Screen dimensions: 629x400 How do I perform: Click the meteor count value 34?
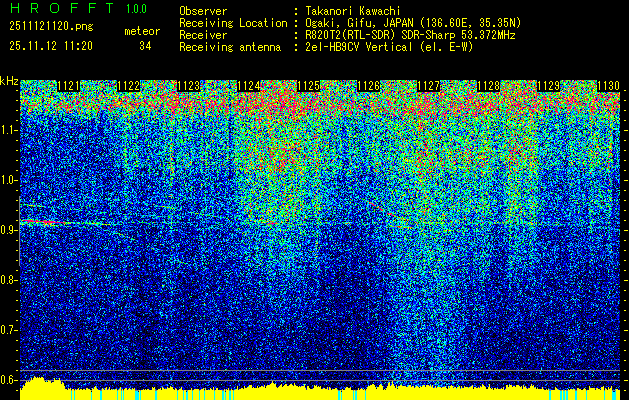point(145,45)
